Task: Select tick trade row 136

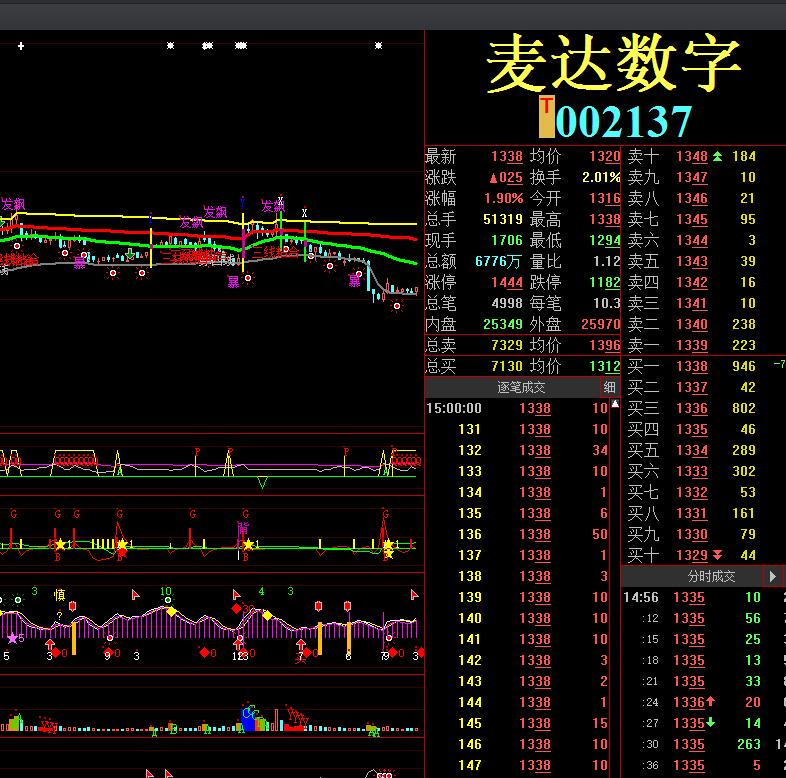Action: point(517,534)
